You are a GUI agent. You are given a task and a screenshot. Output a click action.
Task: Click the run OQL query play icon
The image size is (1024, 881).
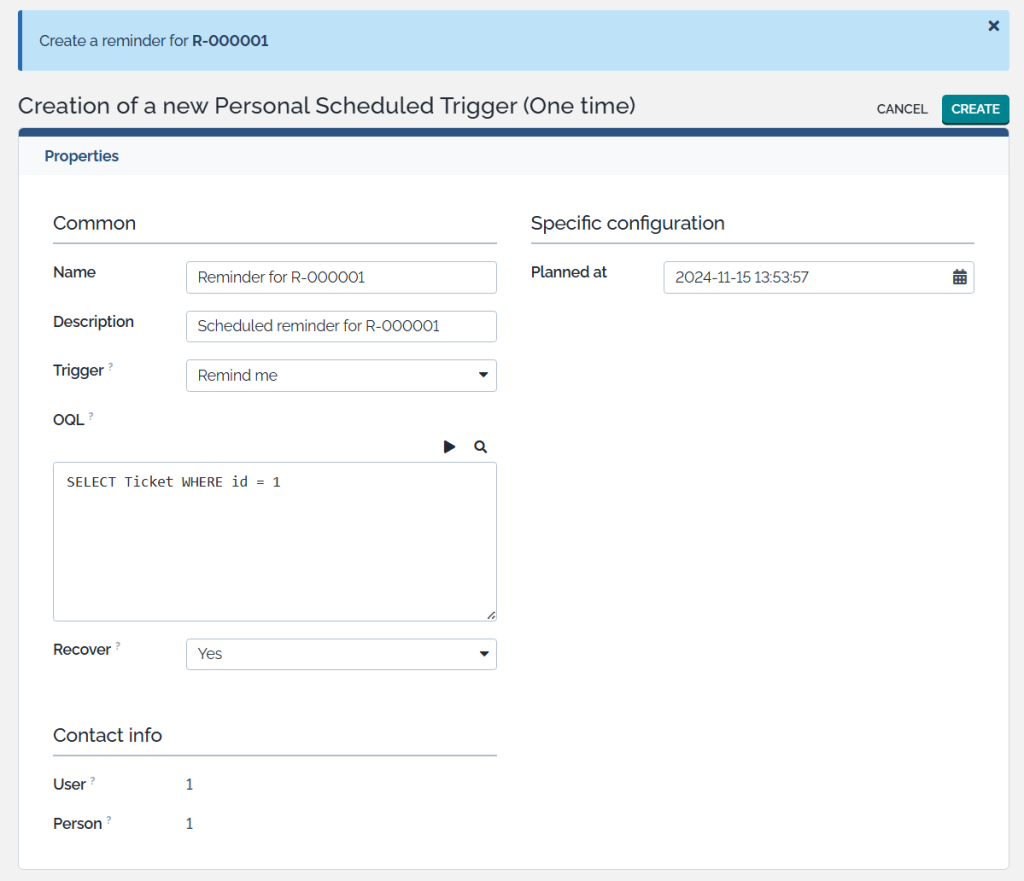(449, 447)
